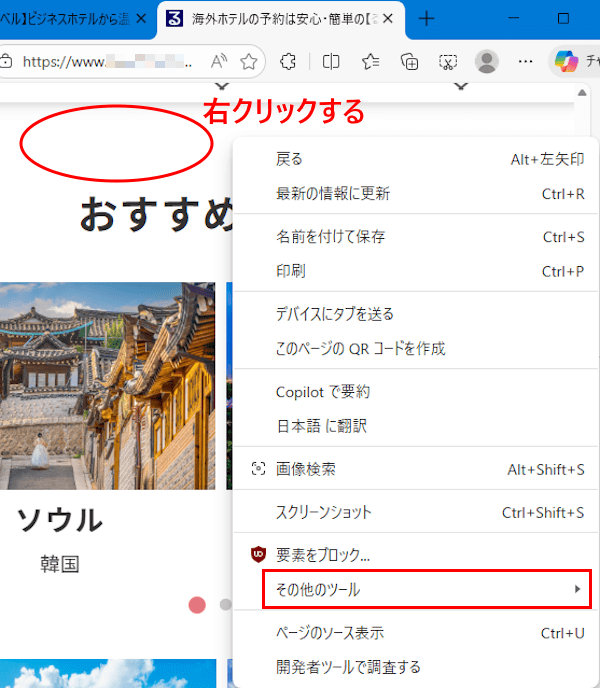Open the Extensions puzzle icon
Image resolution: width=600 pixels, height=688 pixels.
coord(288,62)
